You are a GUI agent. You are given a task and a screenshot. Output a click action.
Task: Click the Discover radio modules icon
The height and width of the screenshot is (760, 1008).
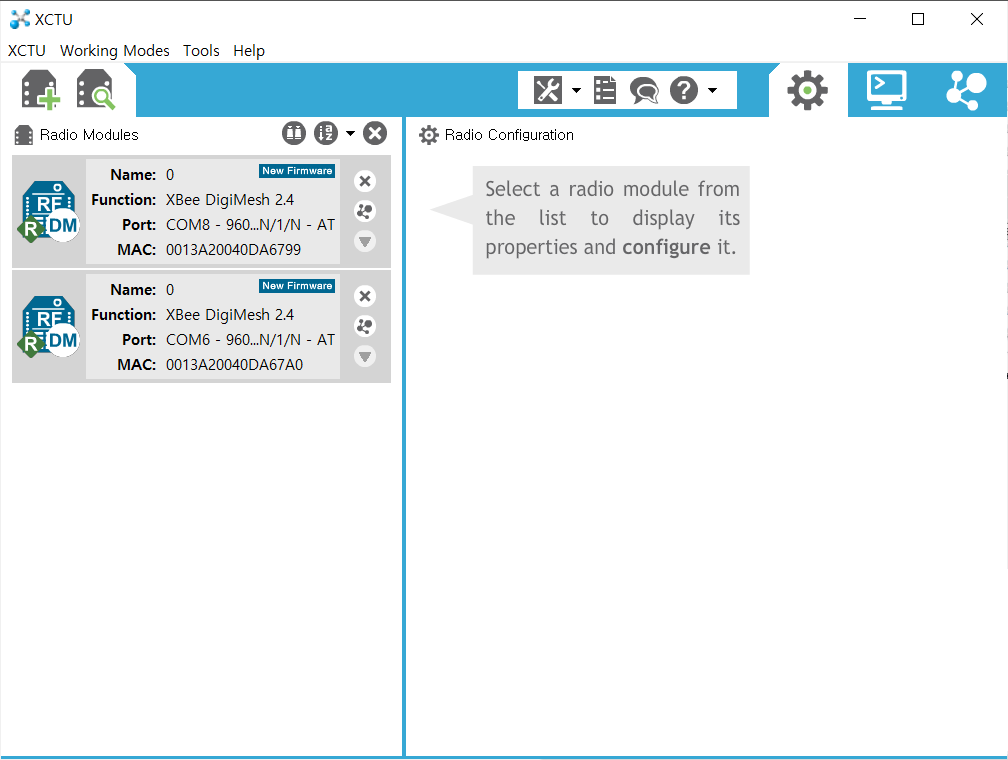pyautogui.click(x=96, y=89)
